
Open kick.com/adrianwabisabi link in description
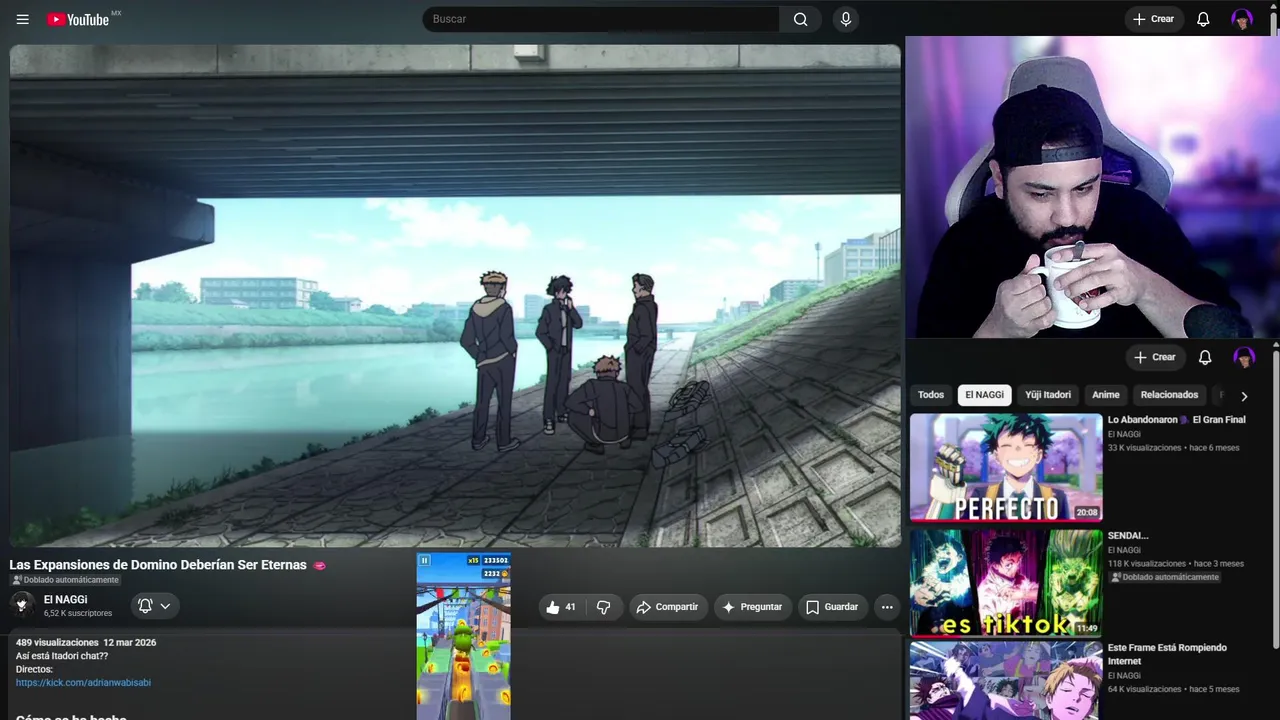pyautogui.click(x=83, y=683)
